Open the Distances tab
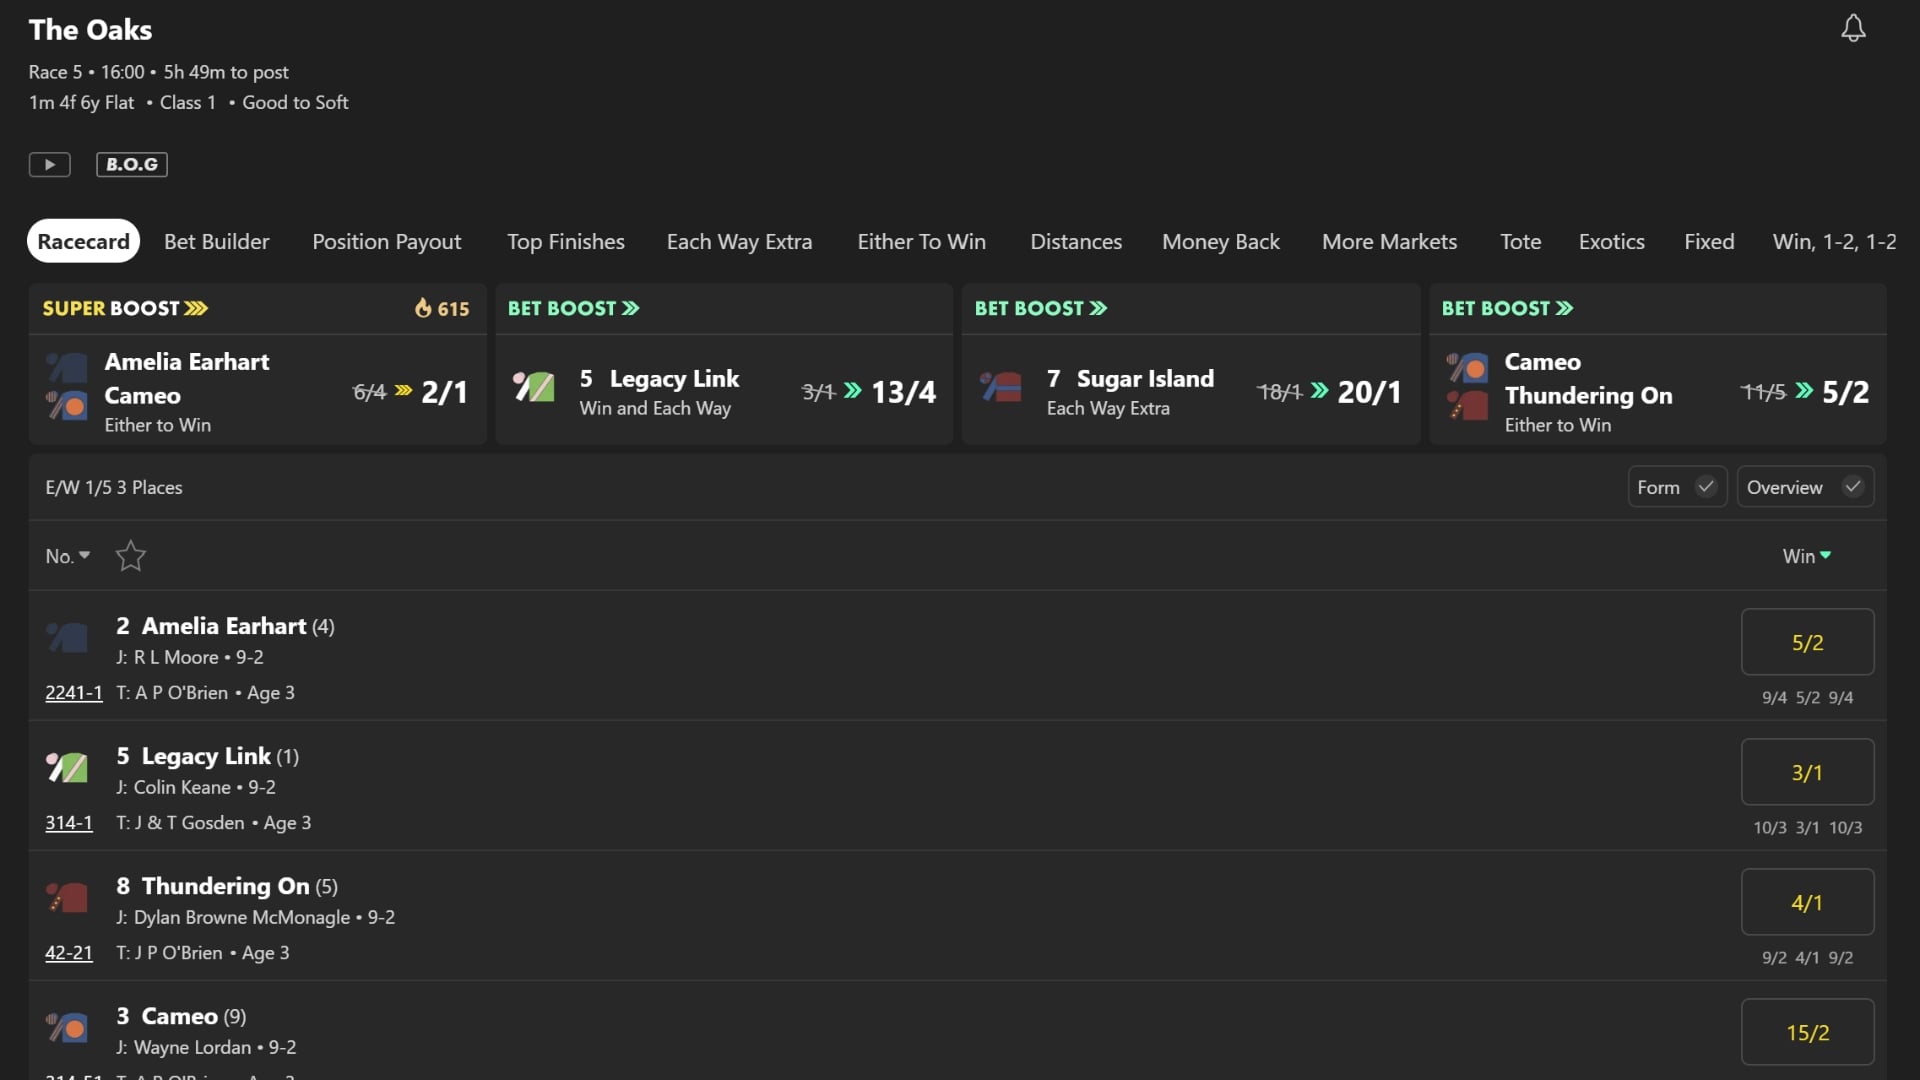The image size is (1920, 1080). pos(1076,241)
